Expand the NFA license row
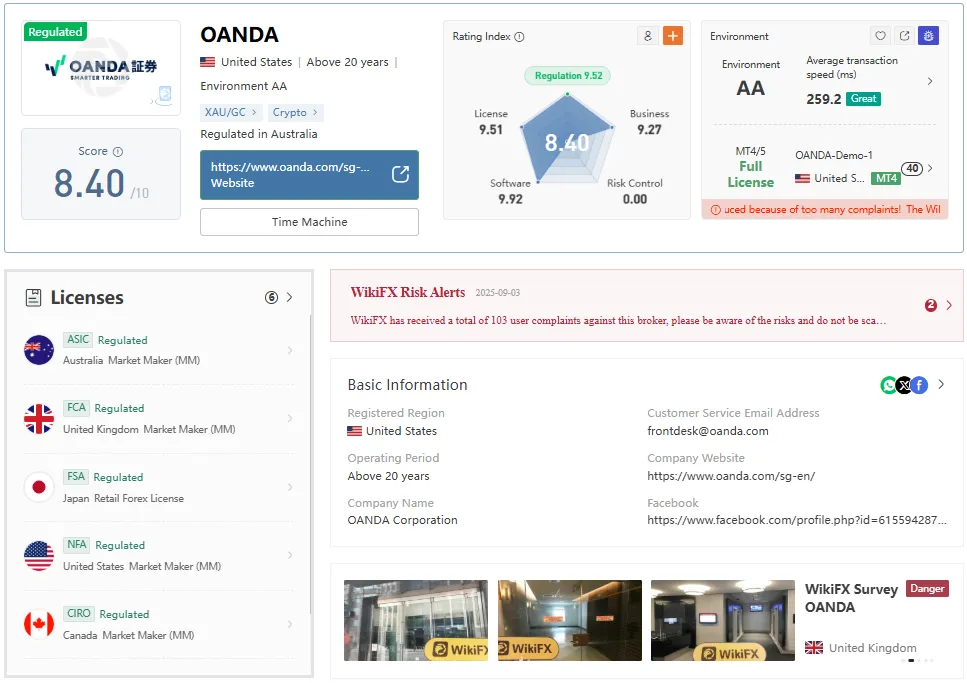This screenshot has width=967, height=683. (x=290, y=556)
